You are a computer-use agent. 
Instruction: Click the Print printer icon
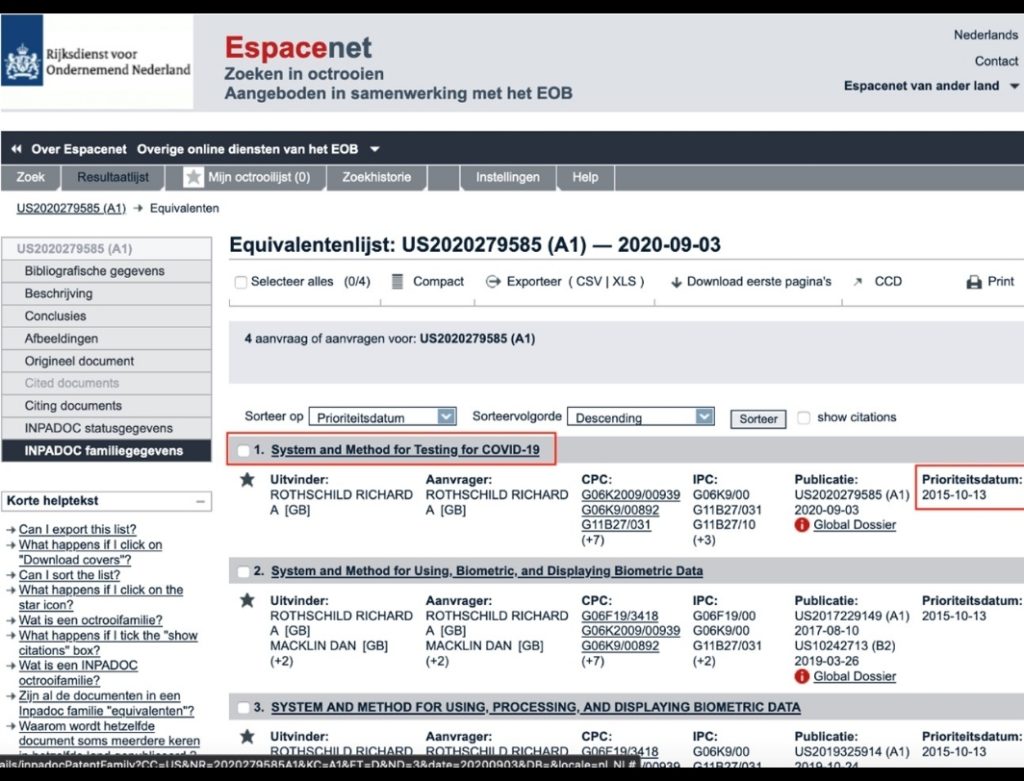pos(974,282)
